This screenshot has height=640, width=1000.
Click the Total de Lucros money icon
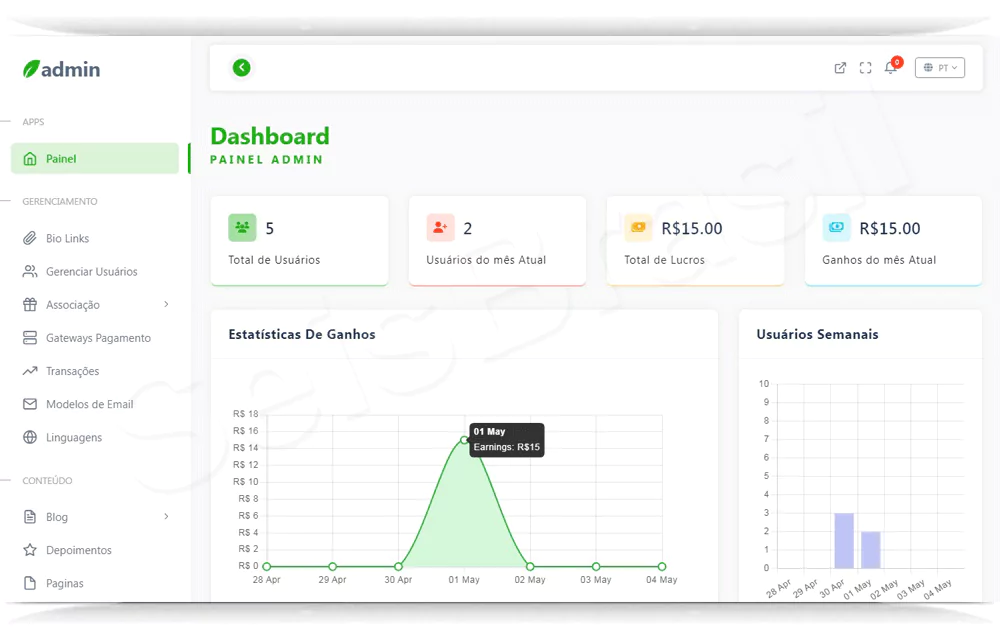[638, 228]
